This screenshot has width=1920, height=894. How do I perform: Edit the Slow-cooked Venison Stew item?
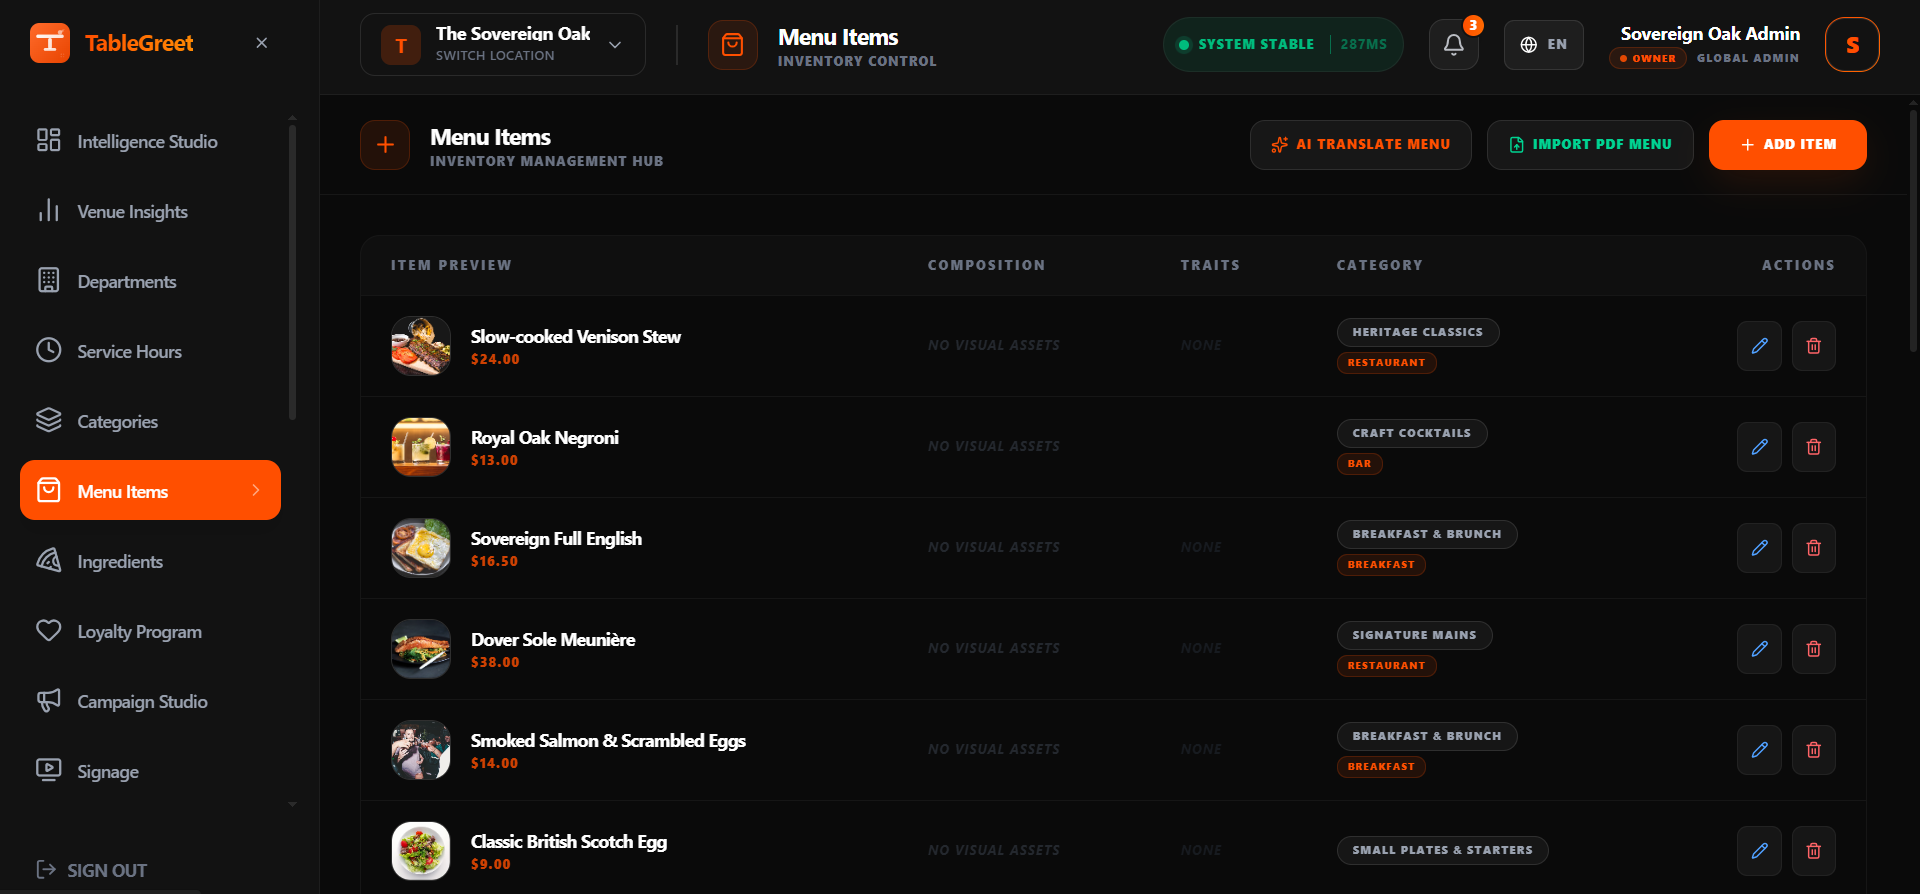point(1759,346)
